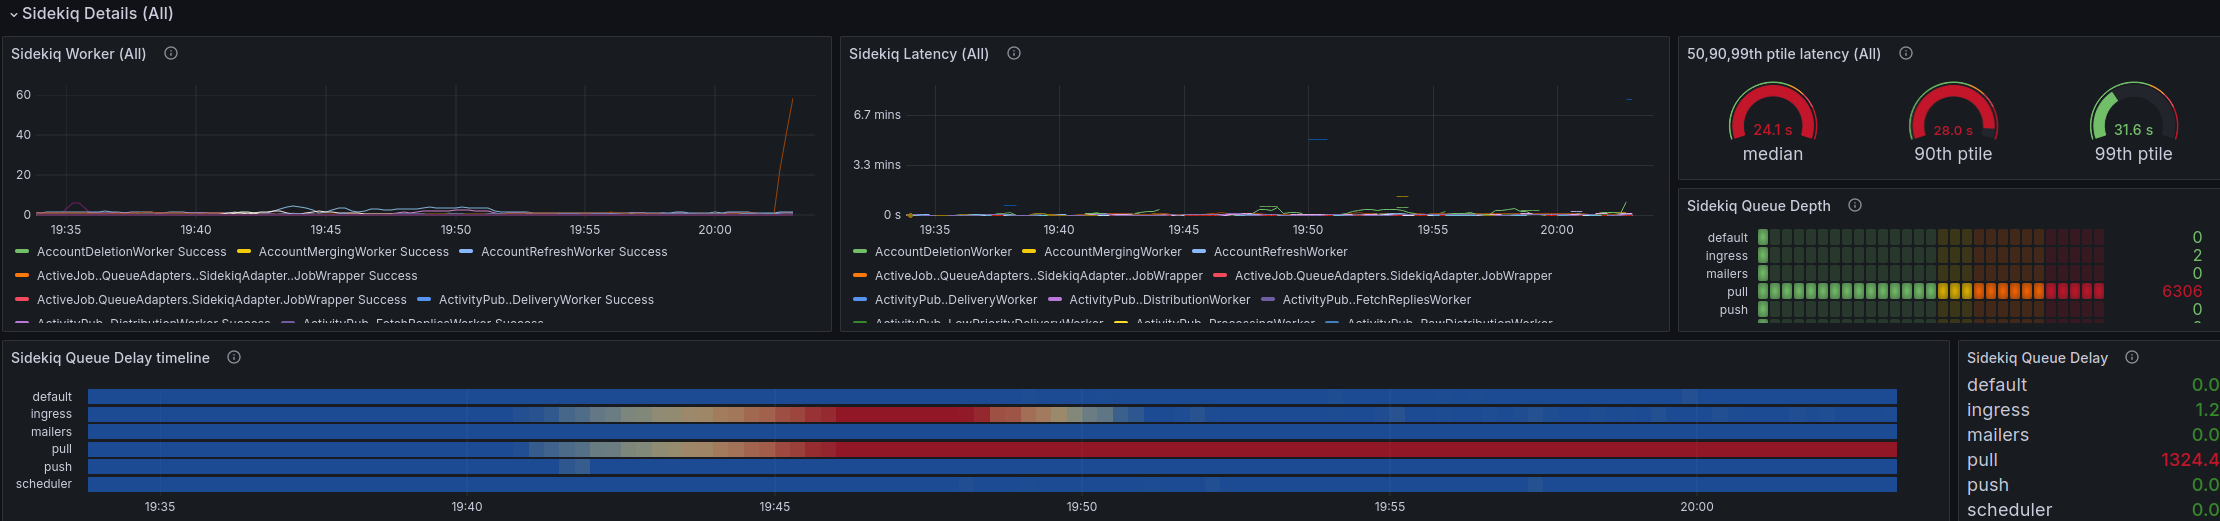Open the Sidekiq Queue Delay timeline info icon
2220x521 pixels.
tap(234, 357)
